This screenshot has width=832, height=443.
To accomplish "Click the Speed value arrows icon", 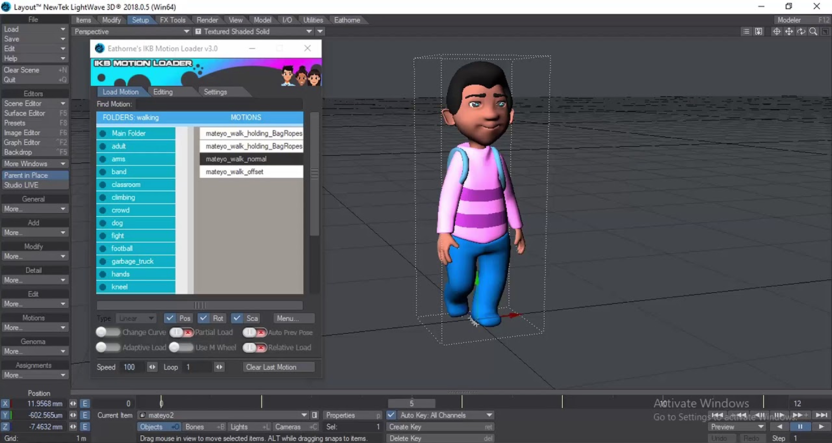I will 152,367.
